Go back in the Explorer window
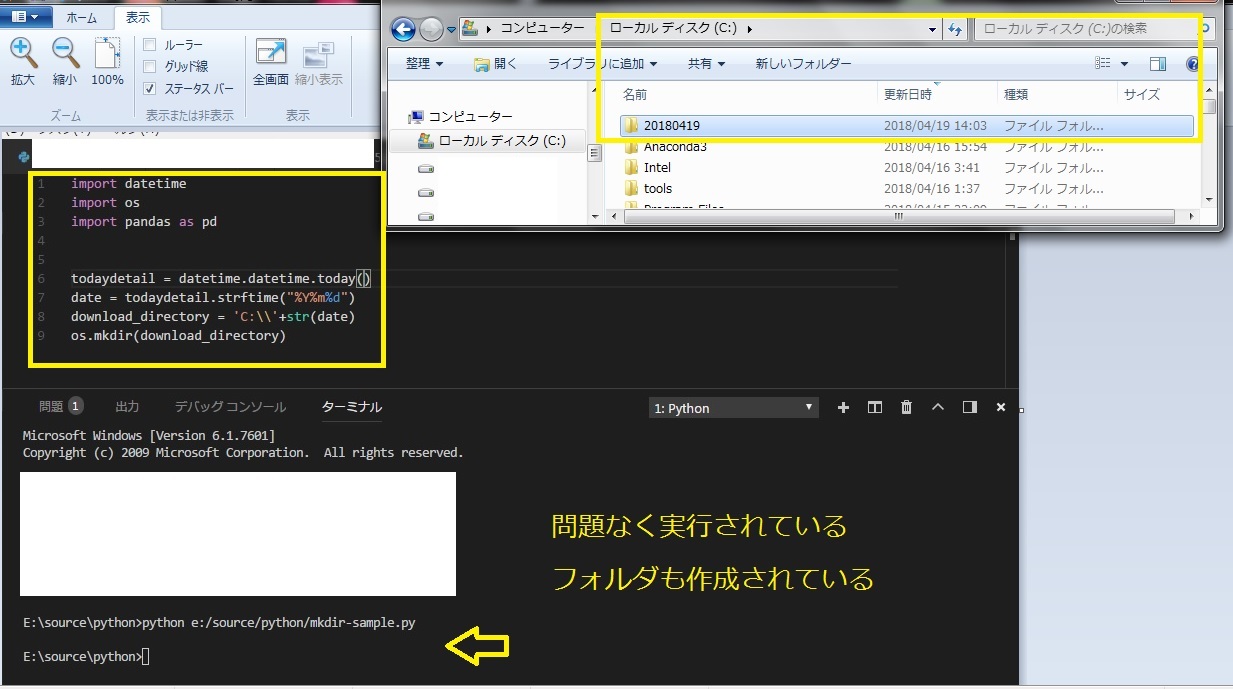 coord(405,29)
